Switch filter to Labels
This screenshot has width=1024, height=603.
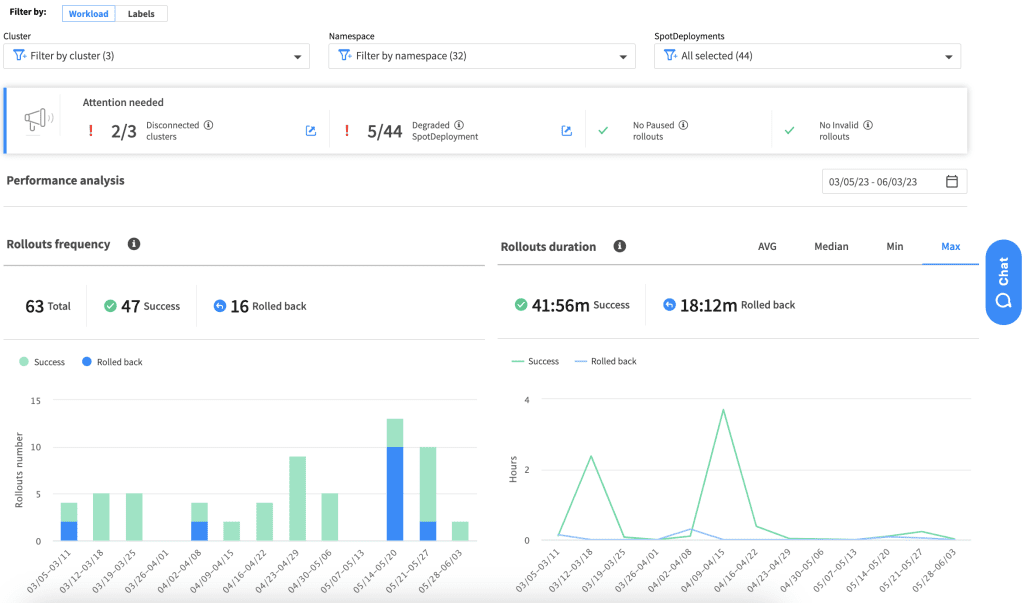141,14
